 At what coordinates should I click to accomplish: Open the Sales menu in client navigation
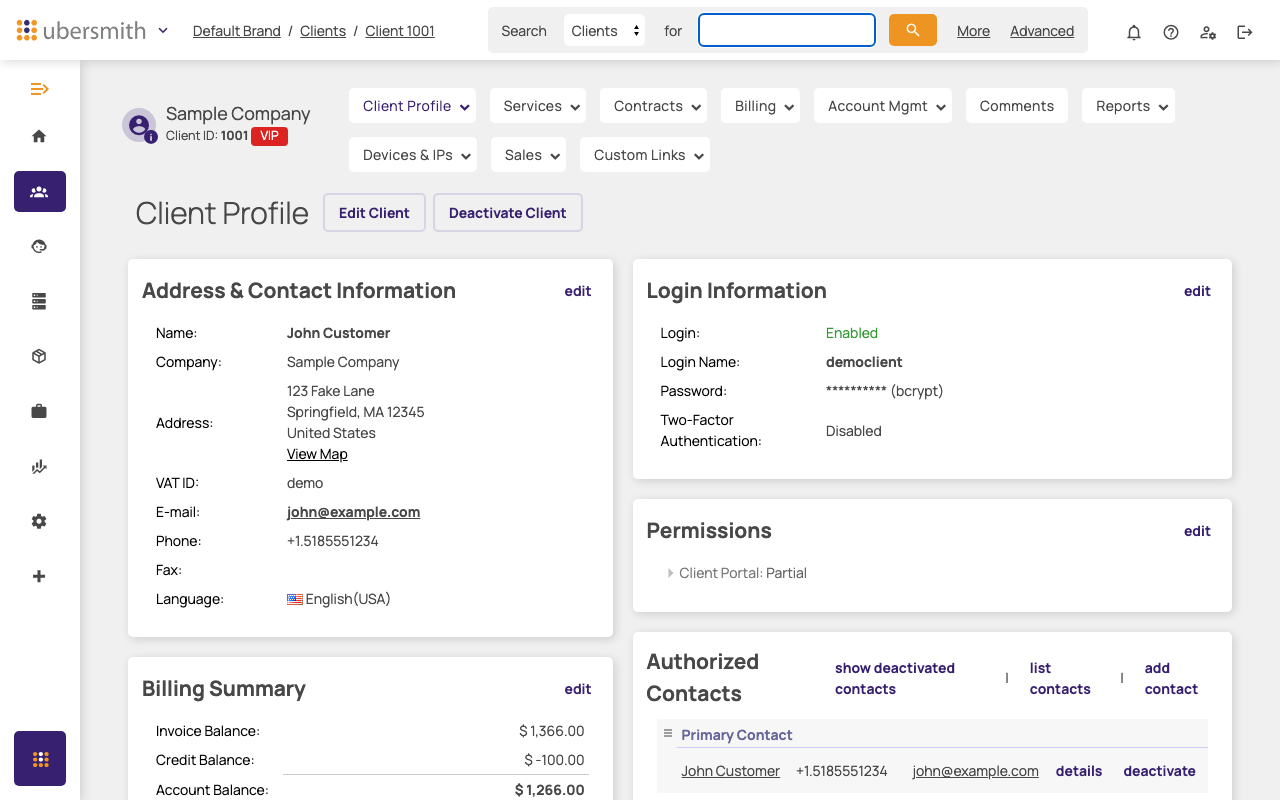coord(528,155)
